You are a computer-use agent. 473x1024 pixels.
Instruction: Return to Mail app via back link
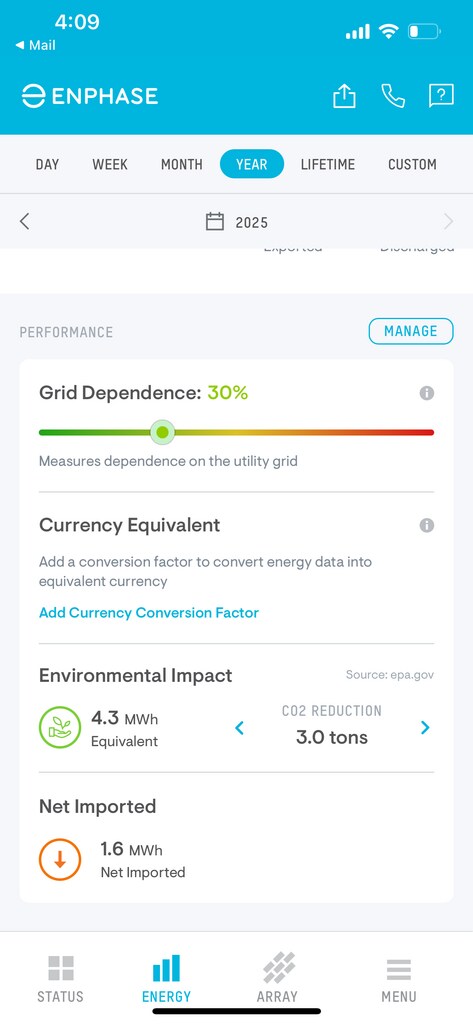(x=35, y=45)
